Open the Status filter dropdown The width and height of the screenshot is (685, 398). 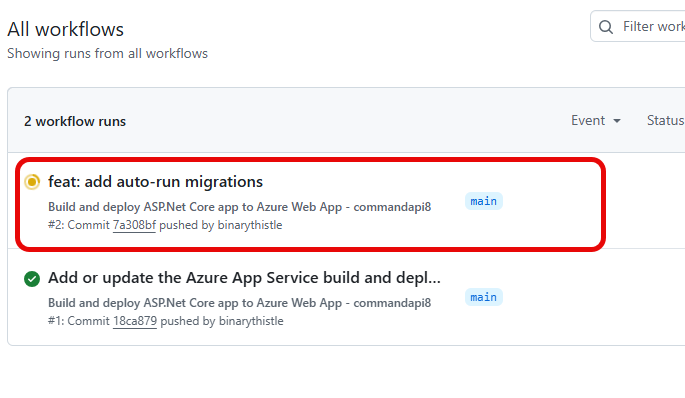click(666, 121)
